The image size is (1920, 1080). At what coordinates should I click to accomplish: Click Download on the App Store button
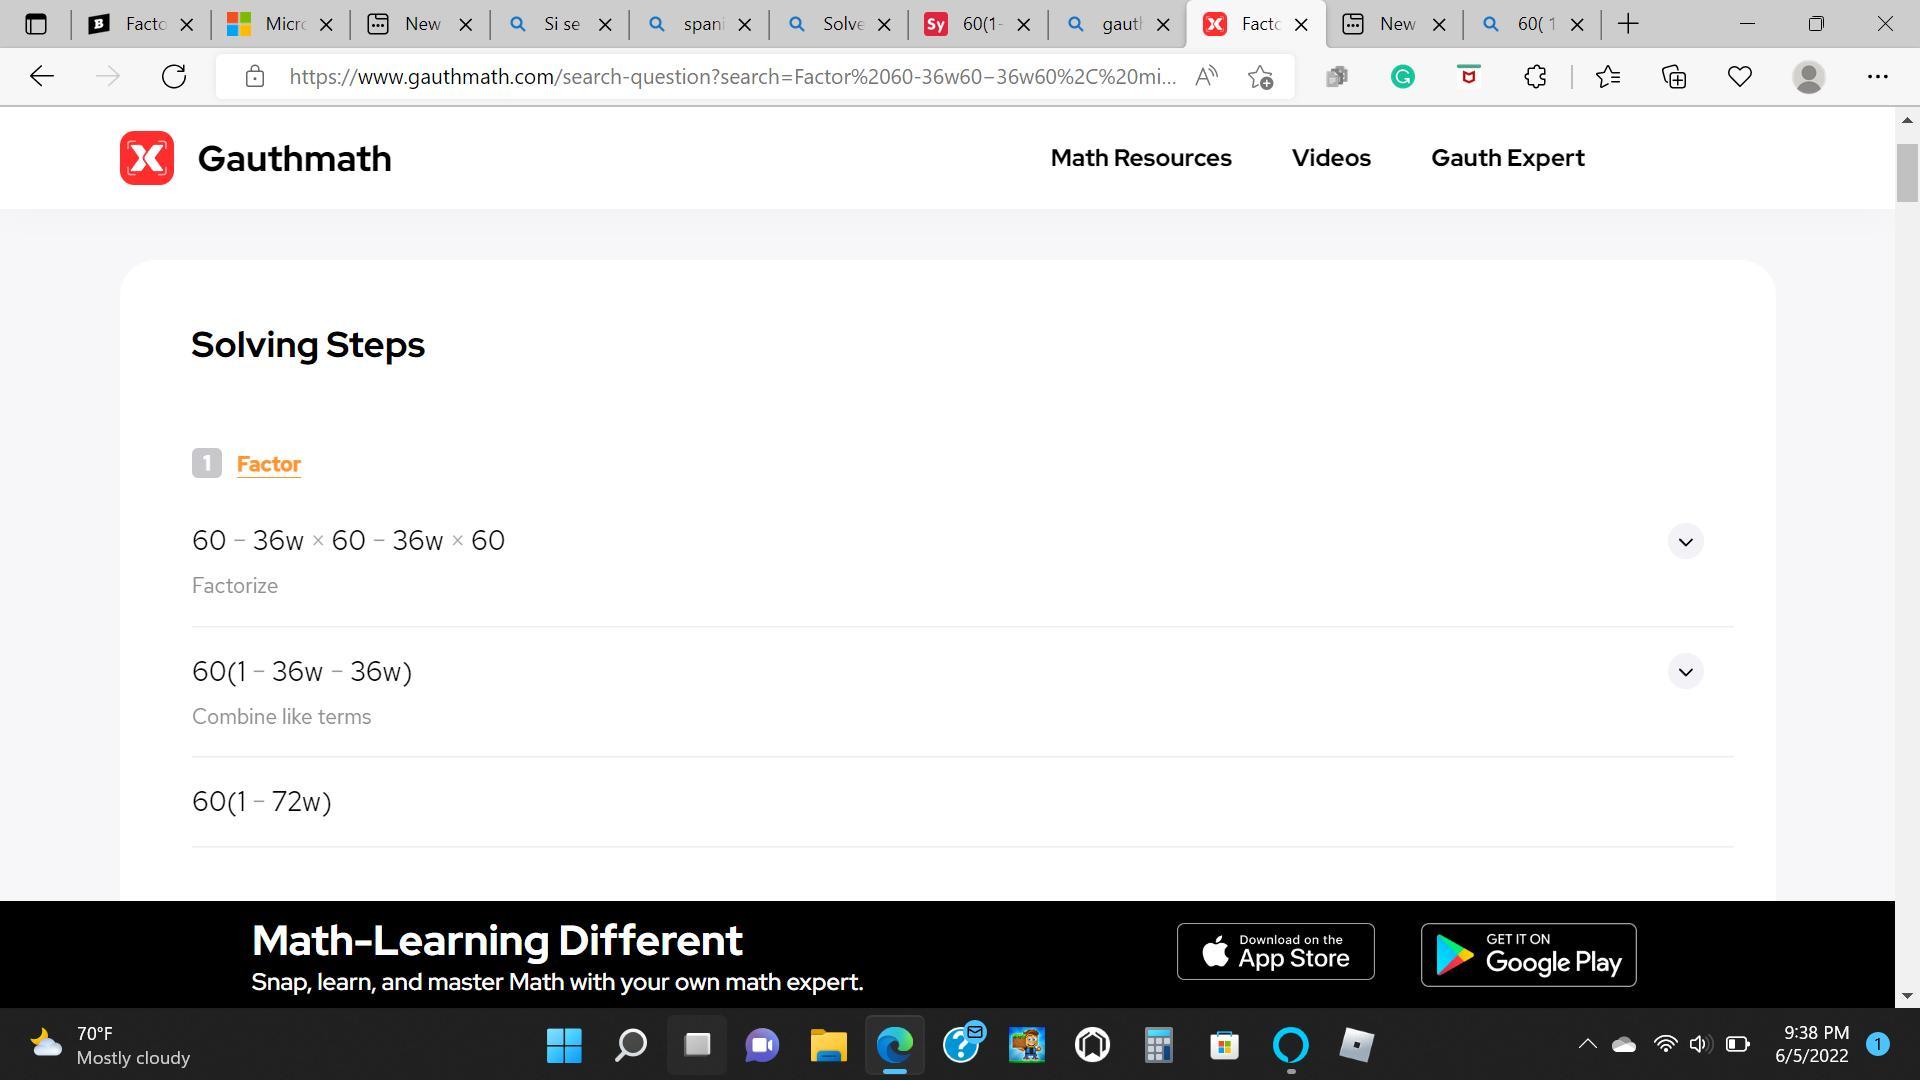tap(1275, 952)
